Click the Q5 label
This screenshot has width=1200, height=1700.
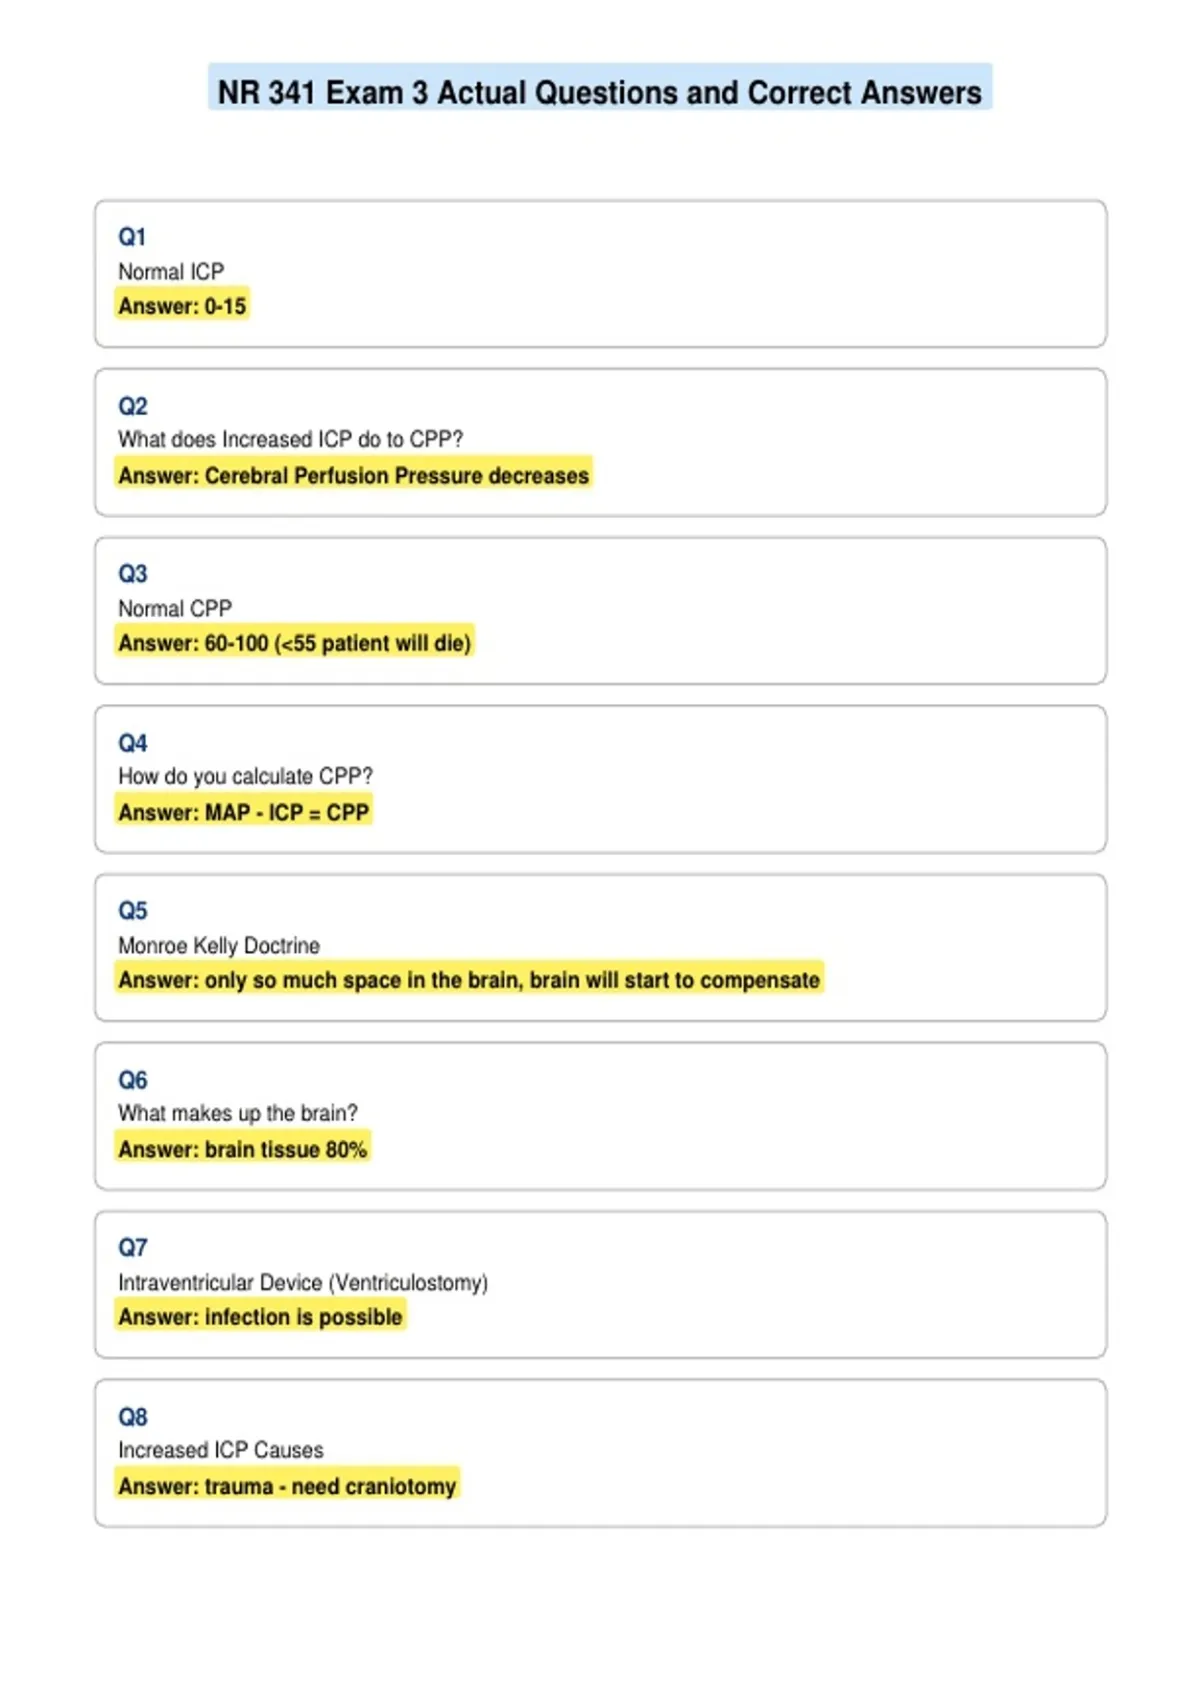click(132, 911)
